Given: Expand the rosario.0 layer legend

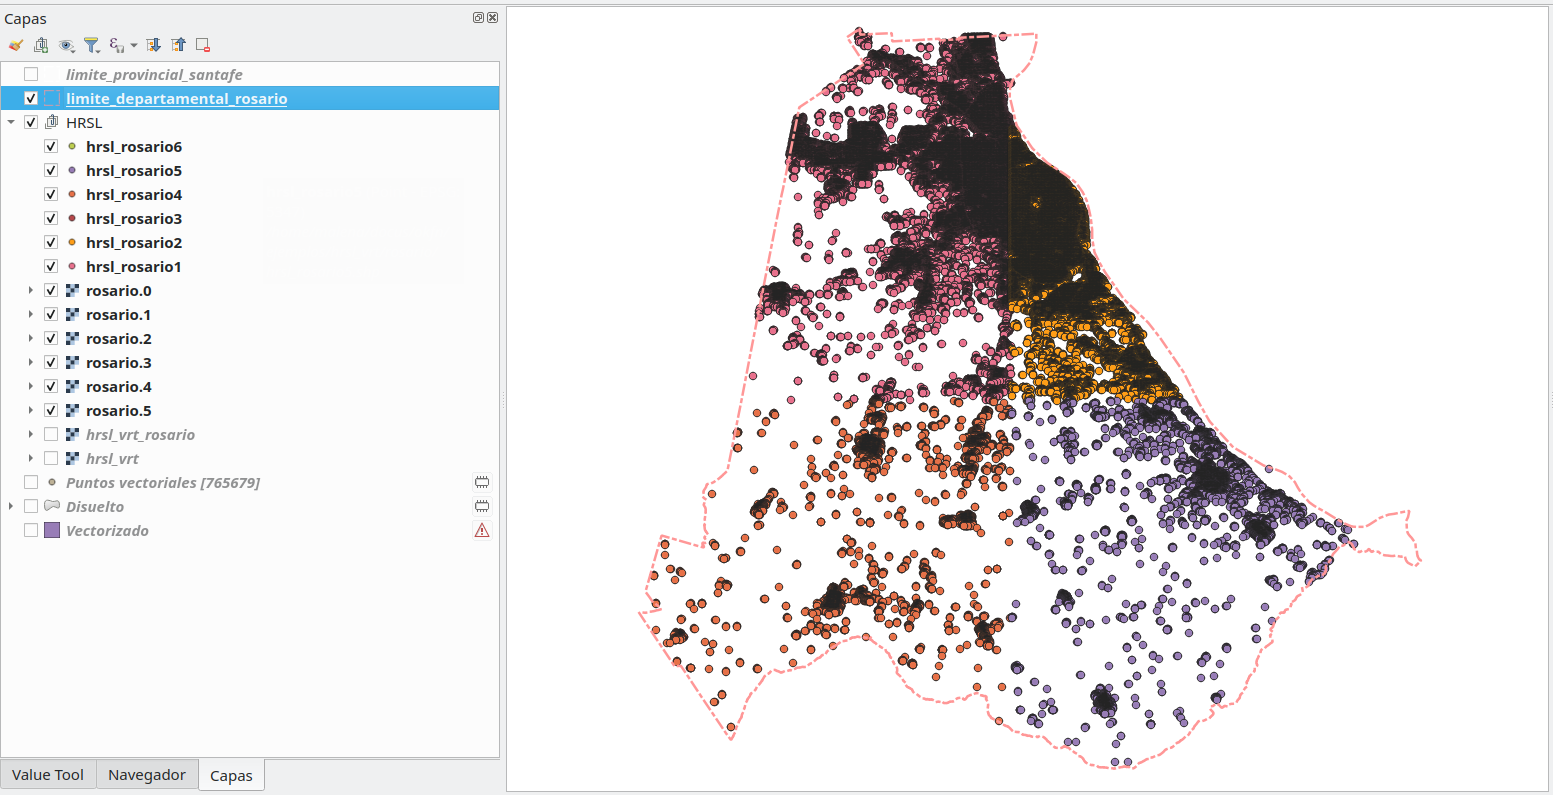Looking at the screenshot, I should (x=31, y=291).
